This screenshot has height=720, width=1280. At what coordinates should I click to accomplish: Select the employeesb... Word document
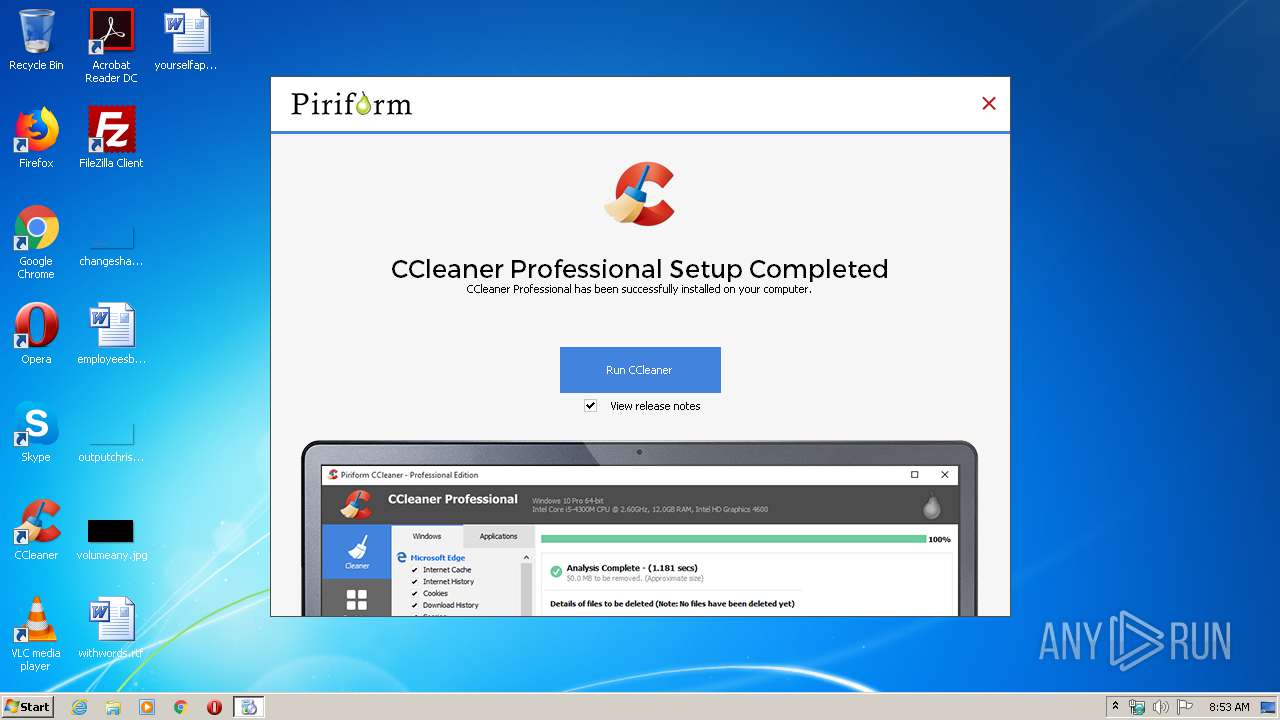pos(111,334)
